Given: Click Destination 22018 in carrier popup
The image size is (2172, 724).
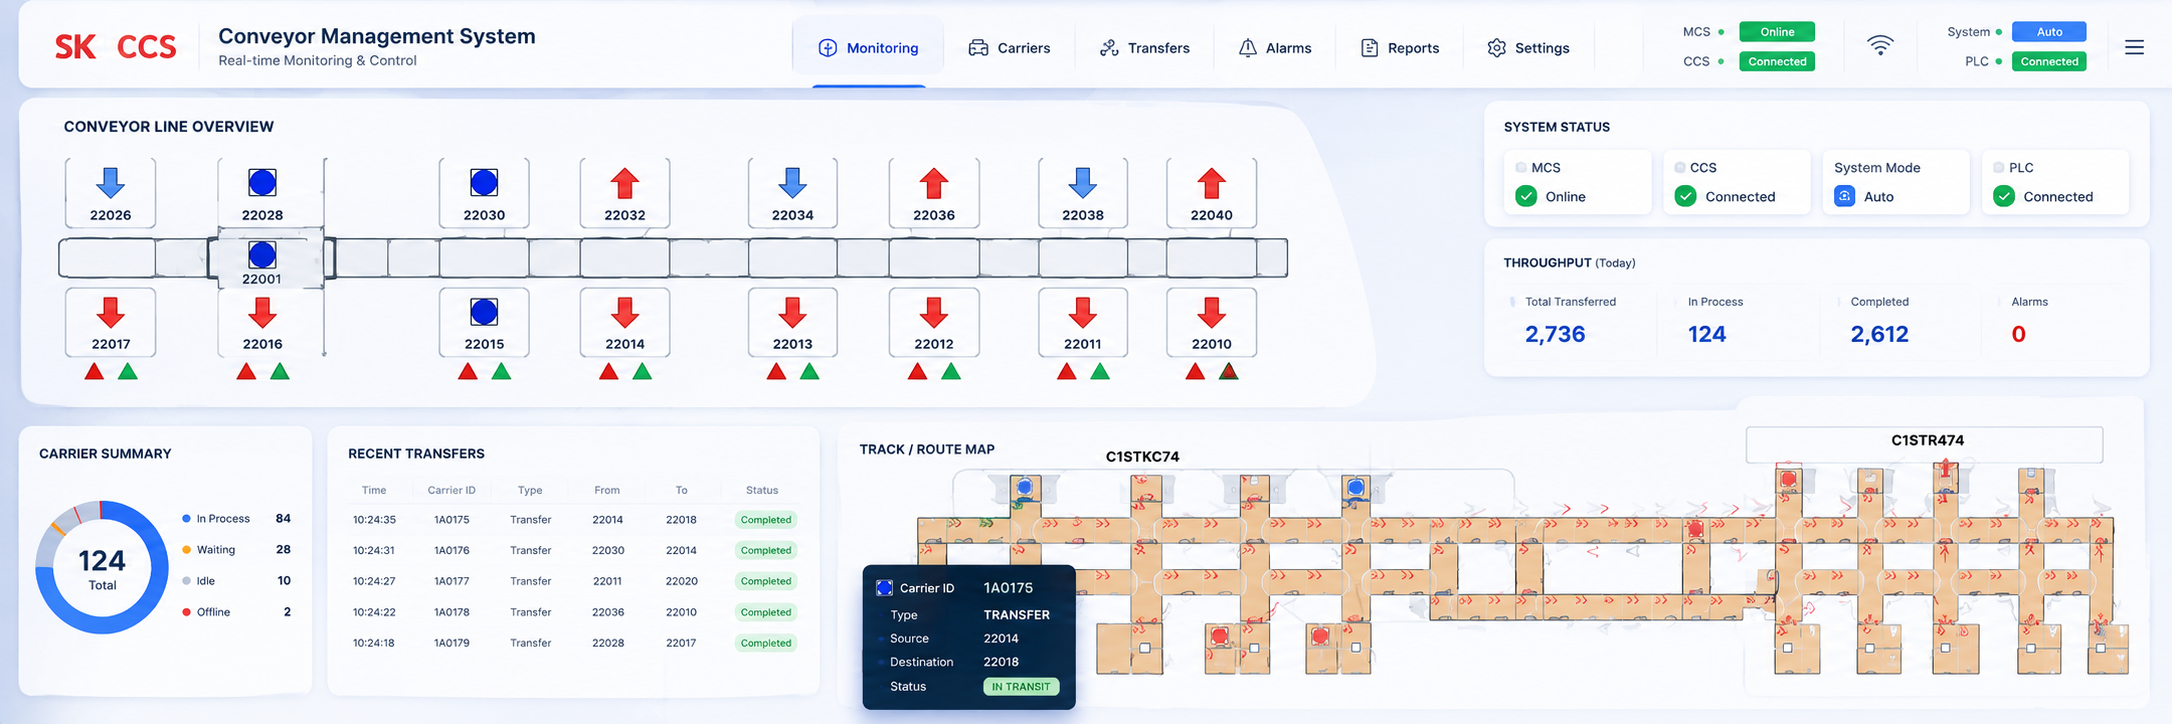Looking at the screenshot, I should tap(1001, 662).
